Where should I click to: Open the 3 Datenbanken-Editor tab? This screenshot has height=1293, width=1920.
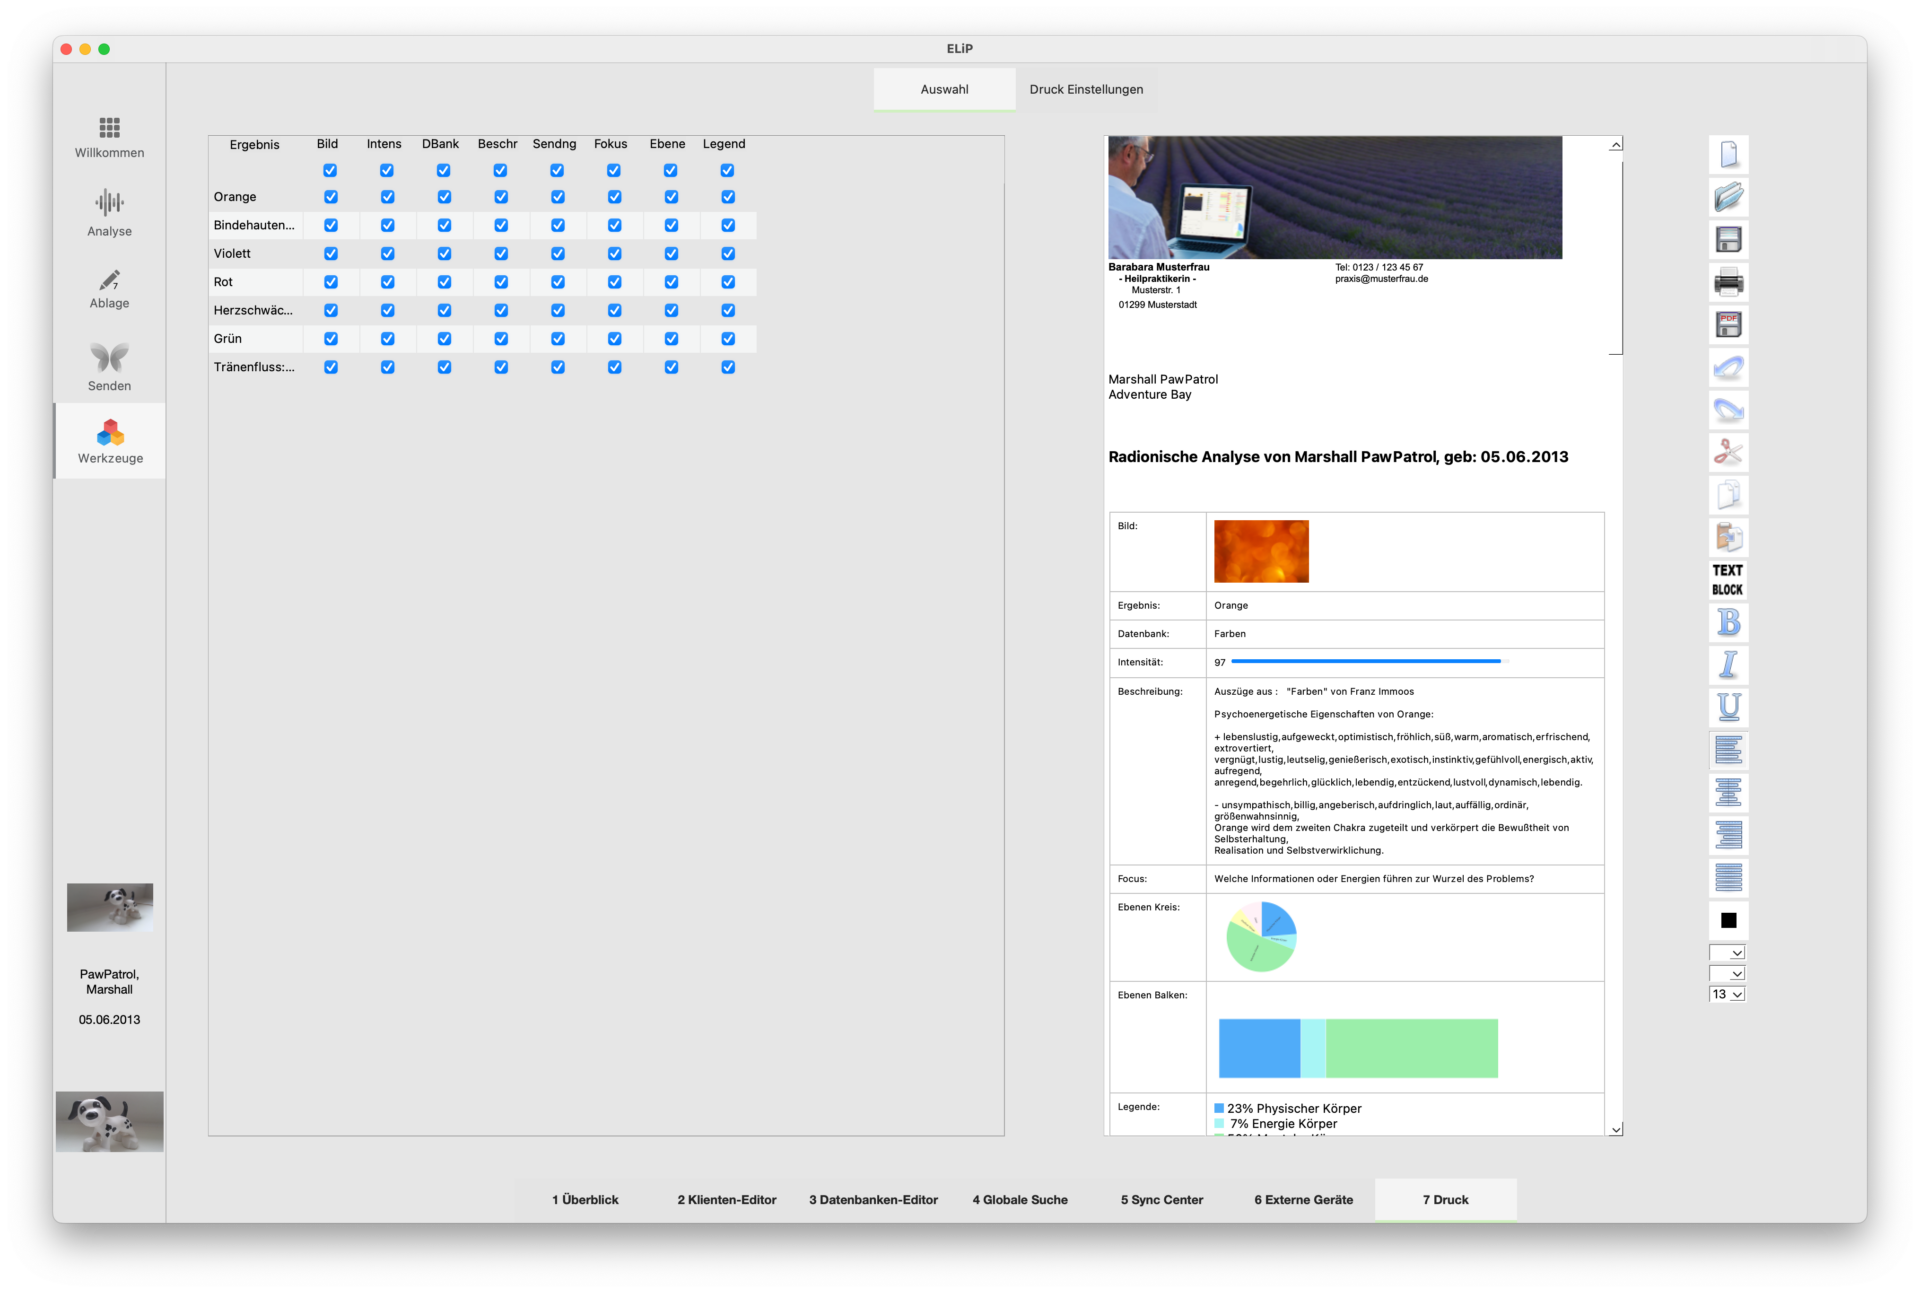[x=873, y=1200]
